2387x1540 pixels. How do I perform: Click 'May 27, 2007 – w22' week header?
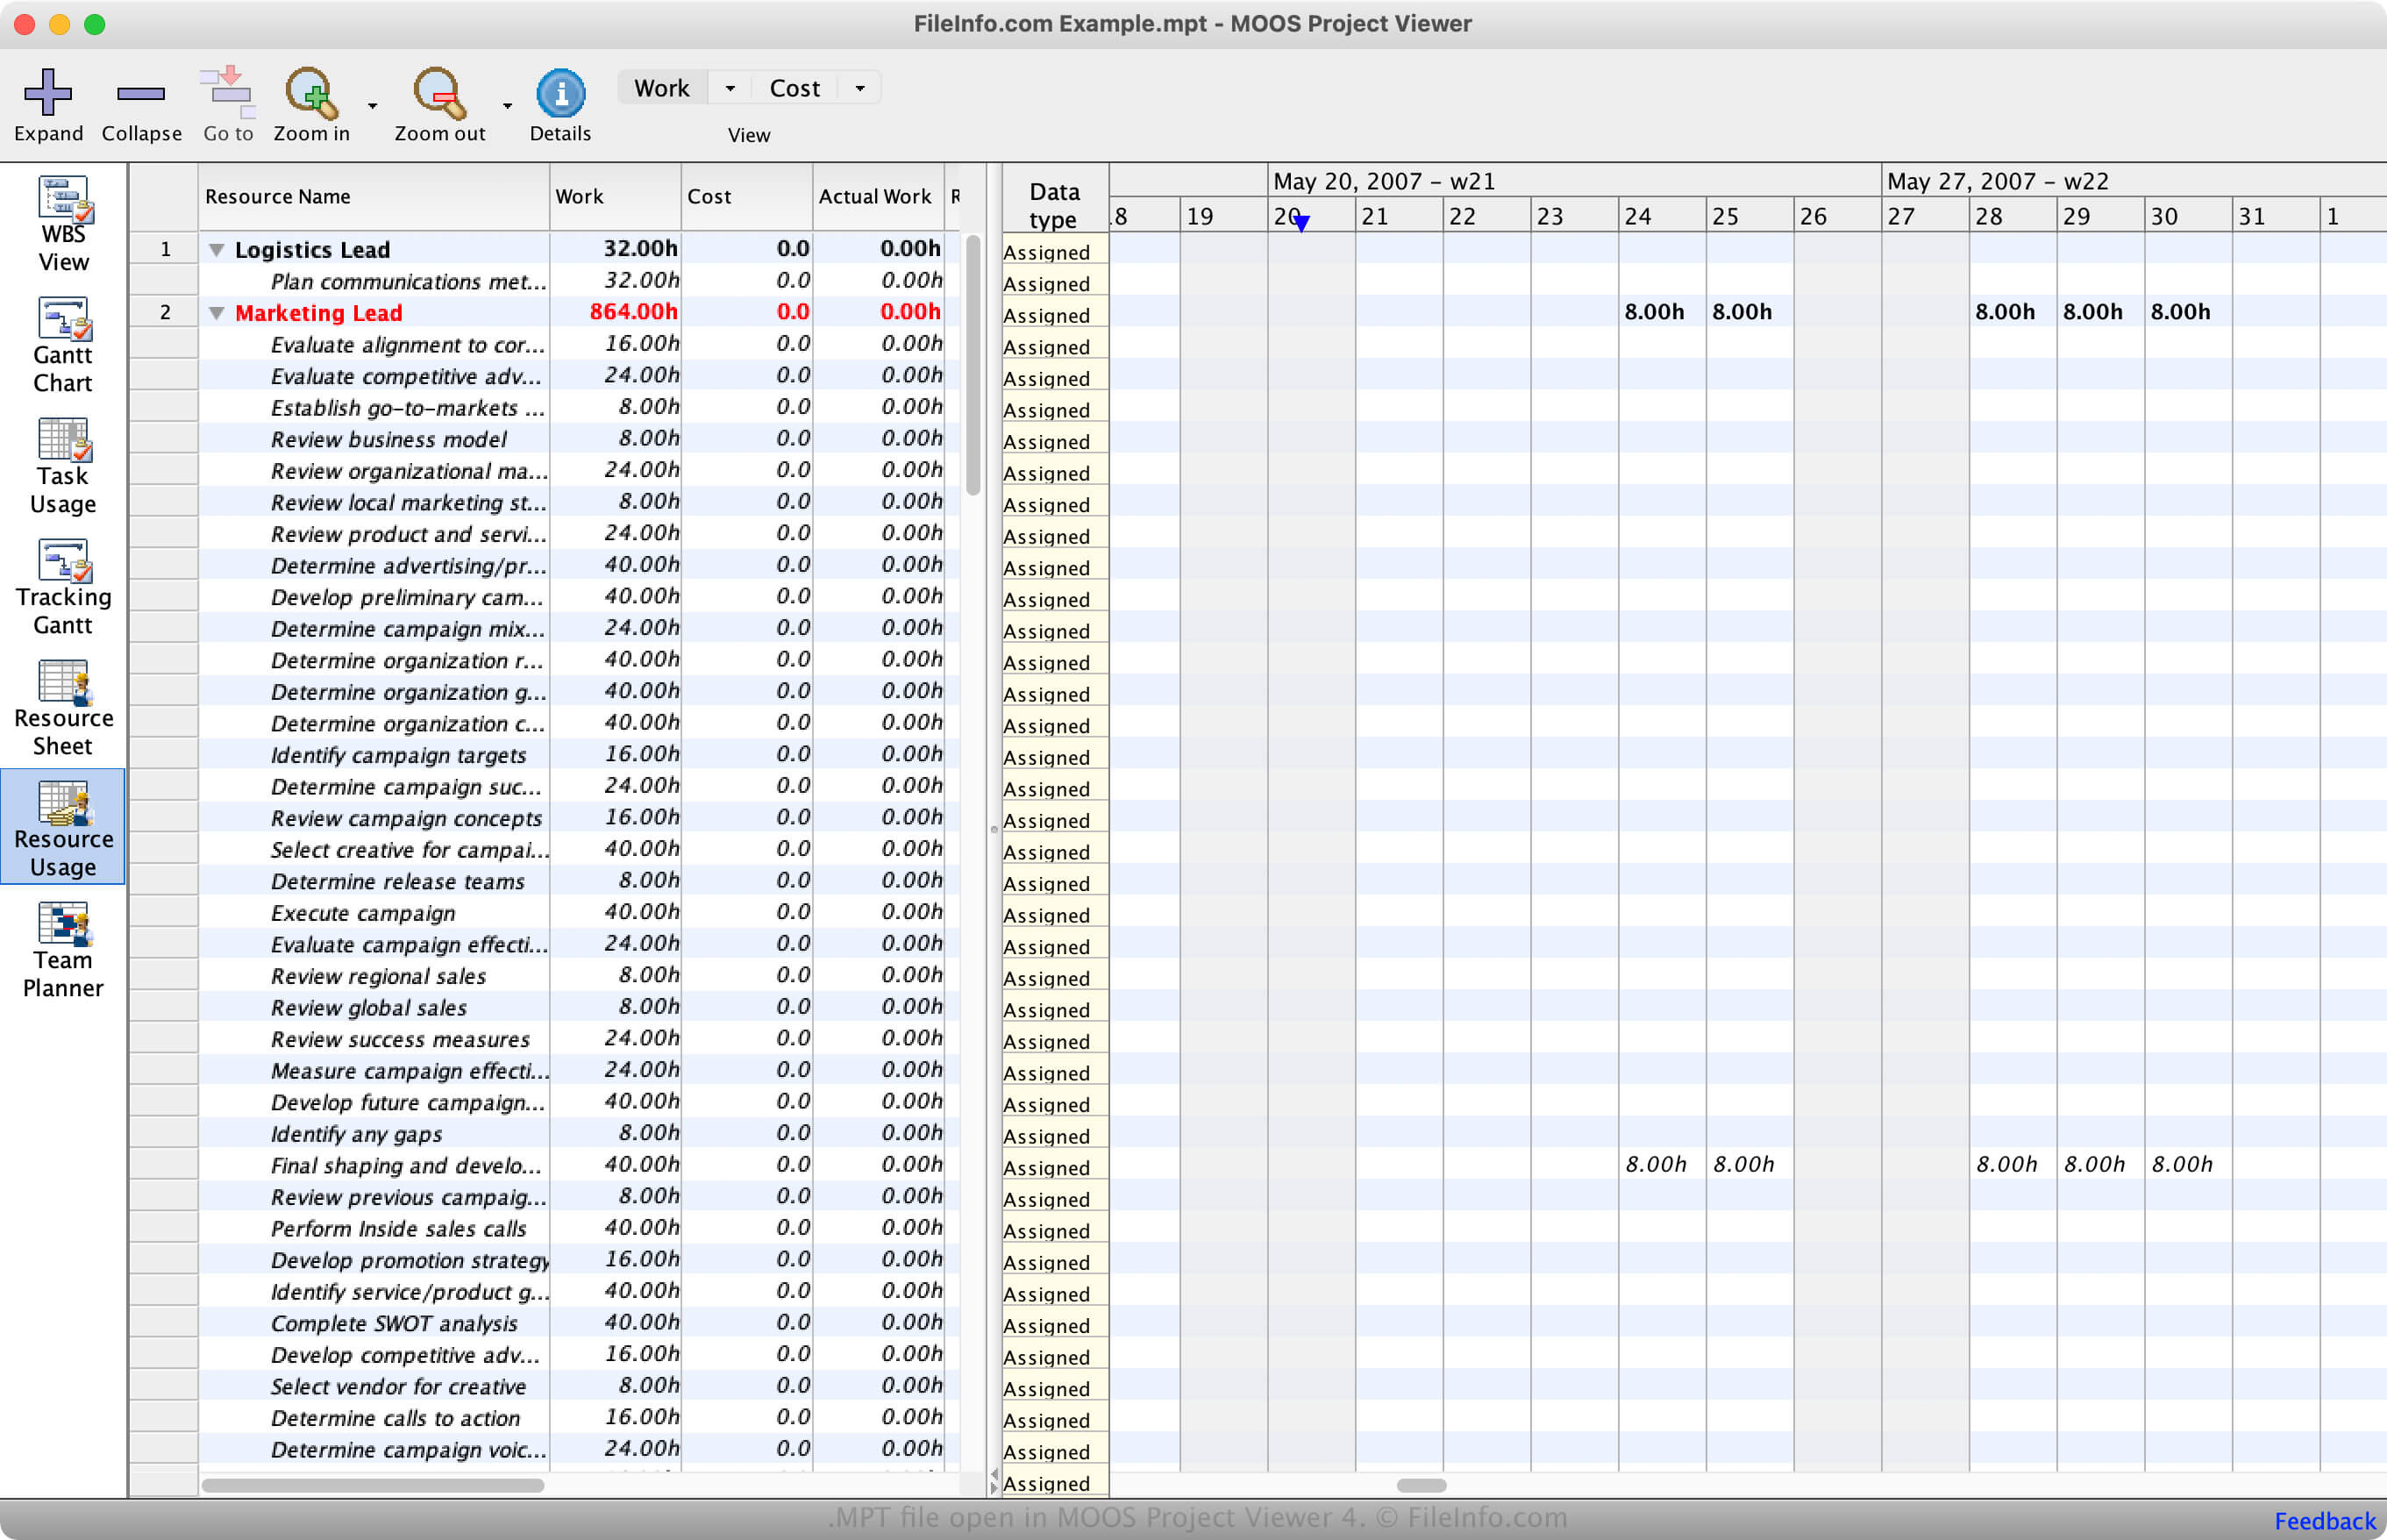[1997, 181]
